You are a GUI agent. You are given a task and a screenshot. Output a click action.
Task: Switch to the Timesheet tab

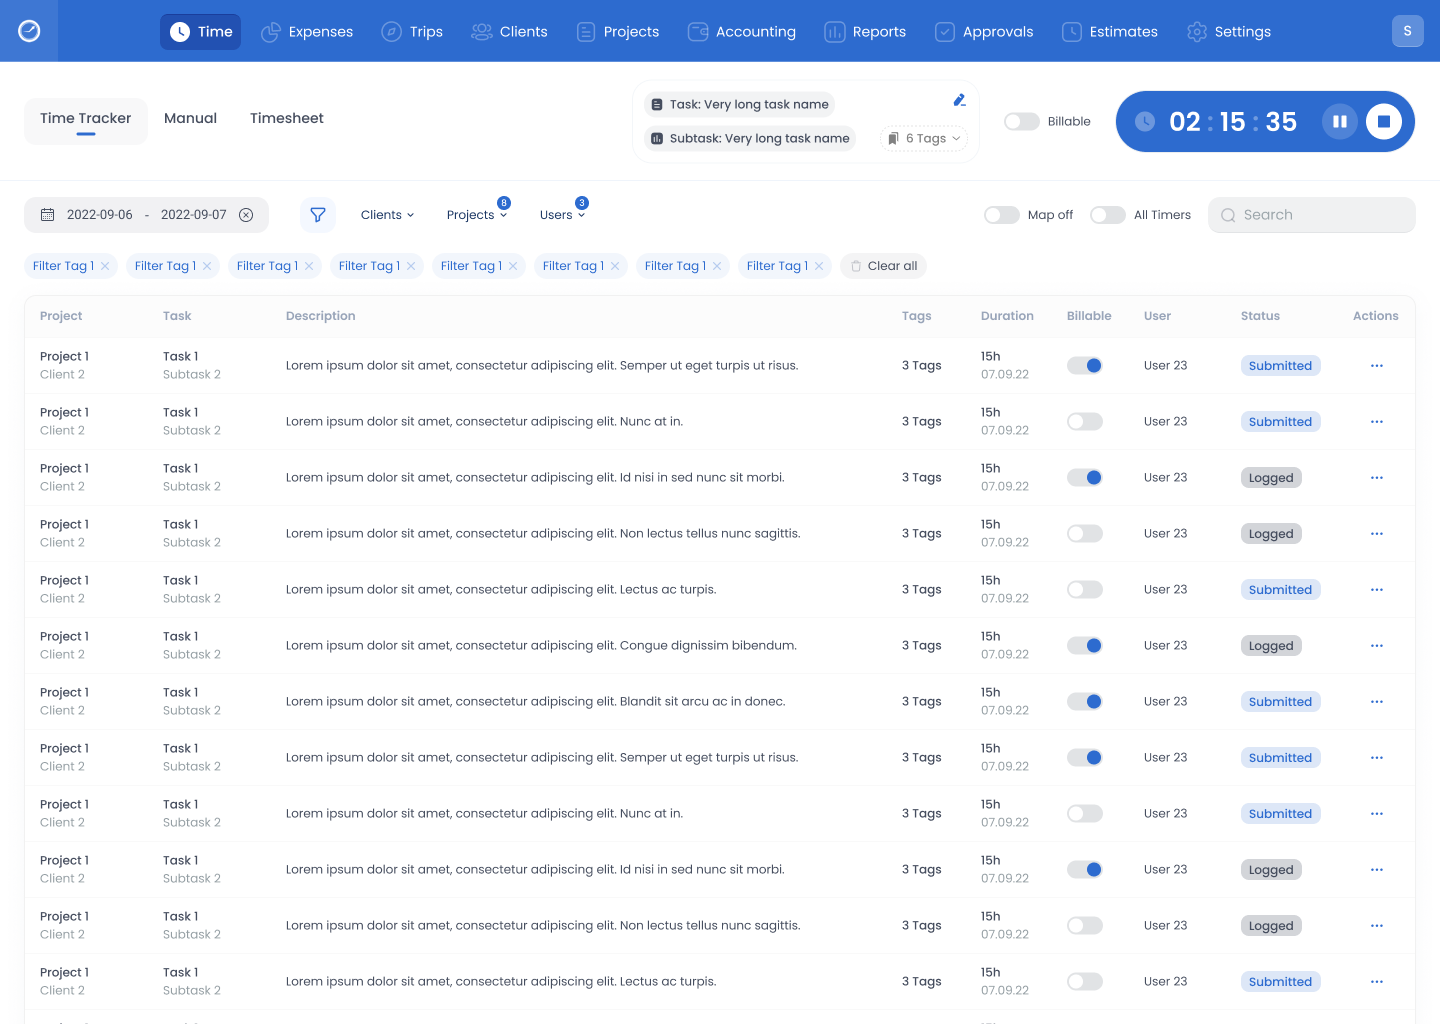point(286,118)
